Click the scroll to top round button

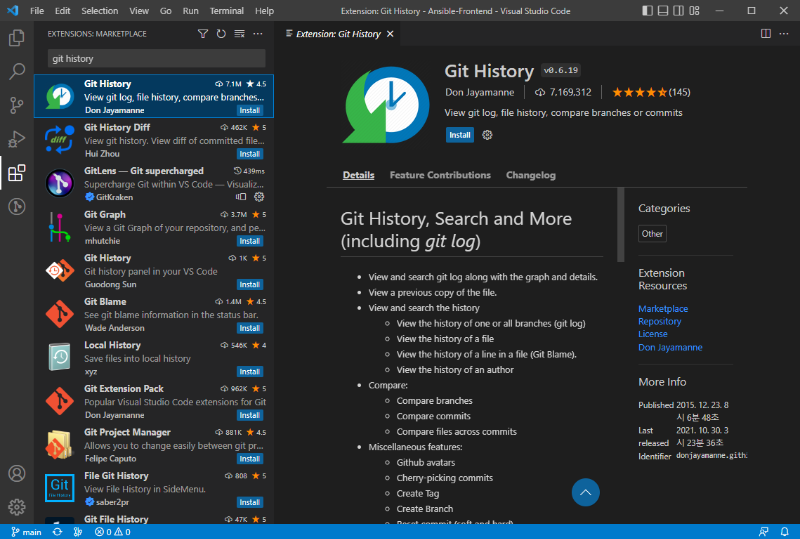pos(585,492)
